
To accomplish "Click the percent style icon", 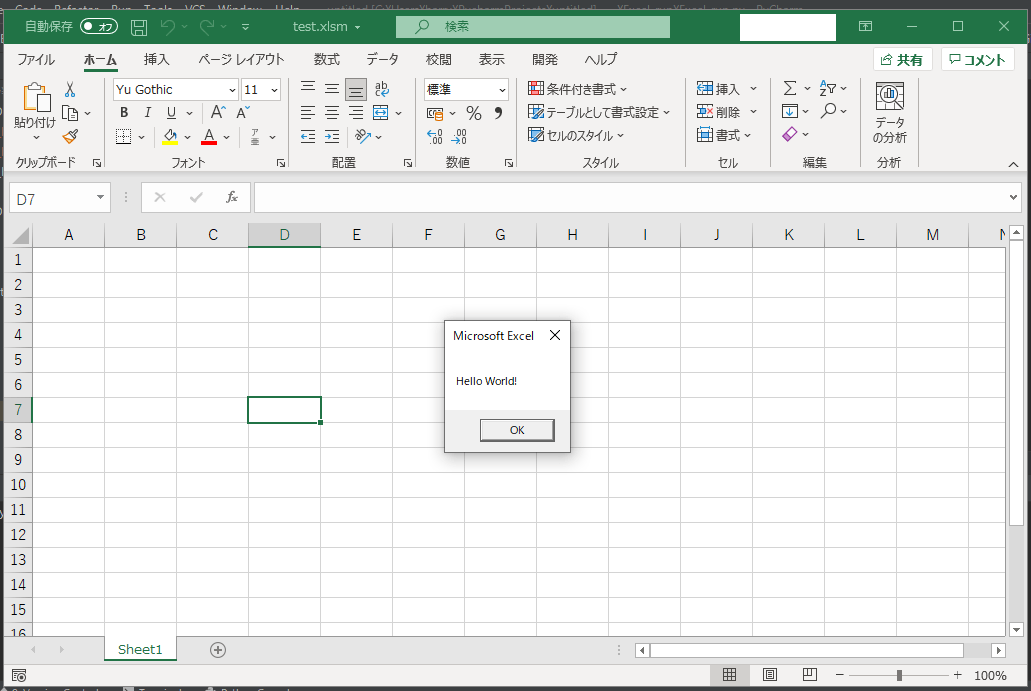I will tap(474, 113).
